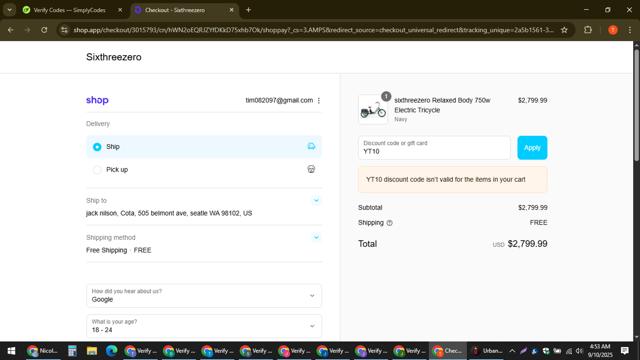
Task: Open a new browser tab
Action: click(x=248, y=10)
